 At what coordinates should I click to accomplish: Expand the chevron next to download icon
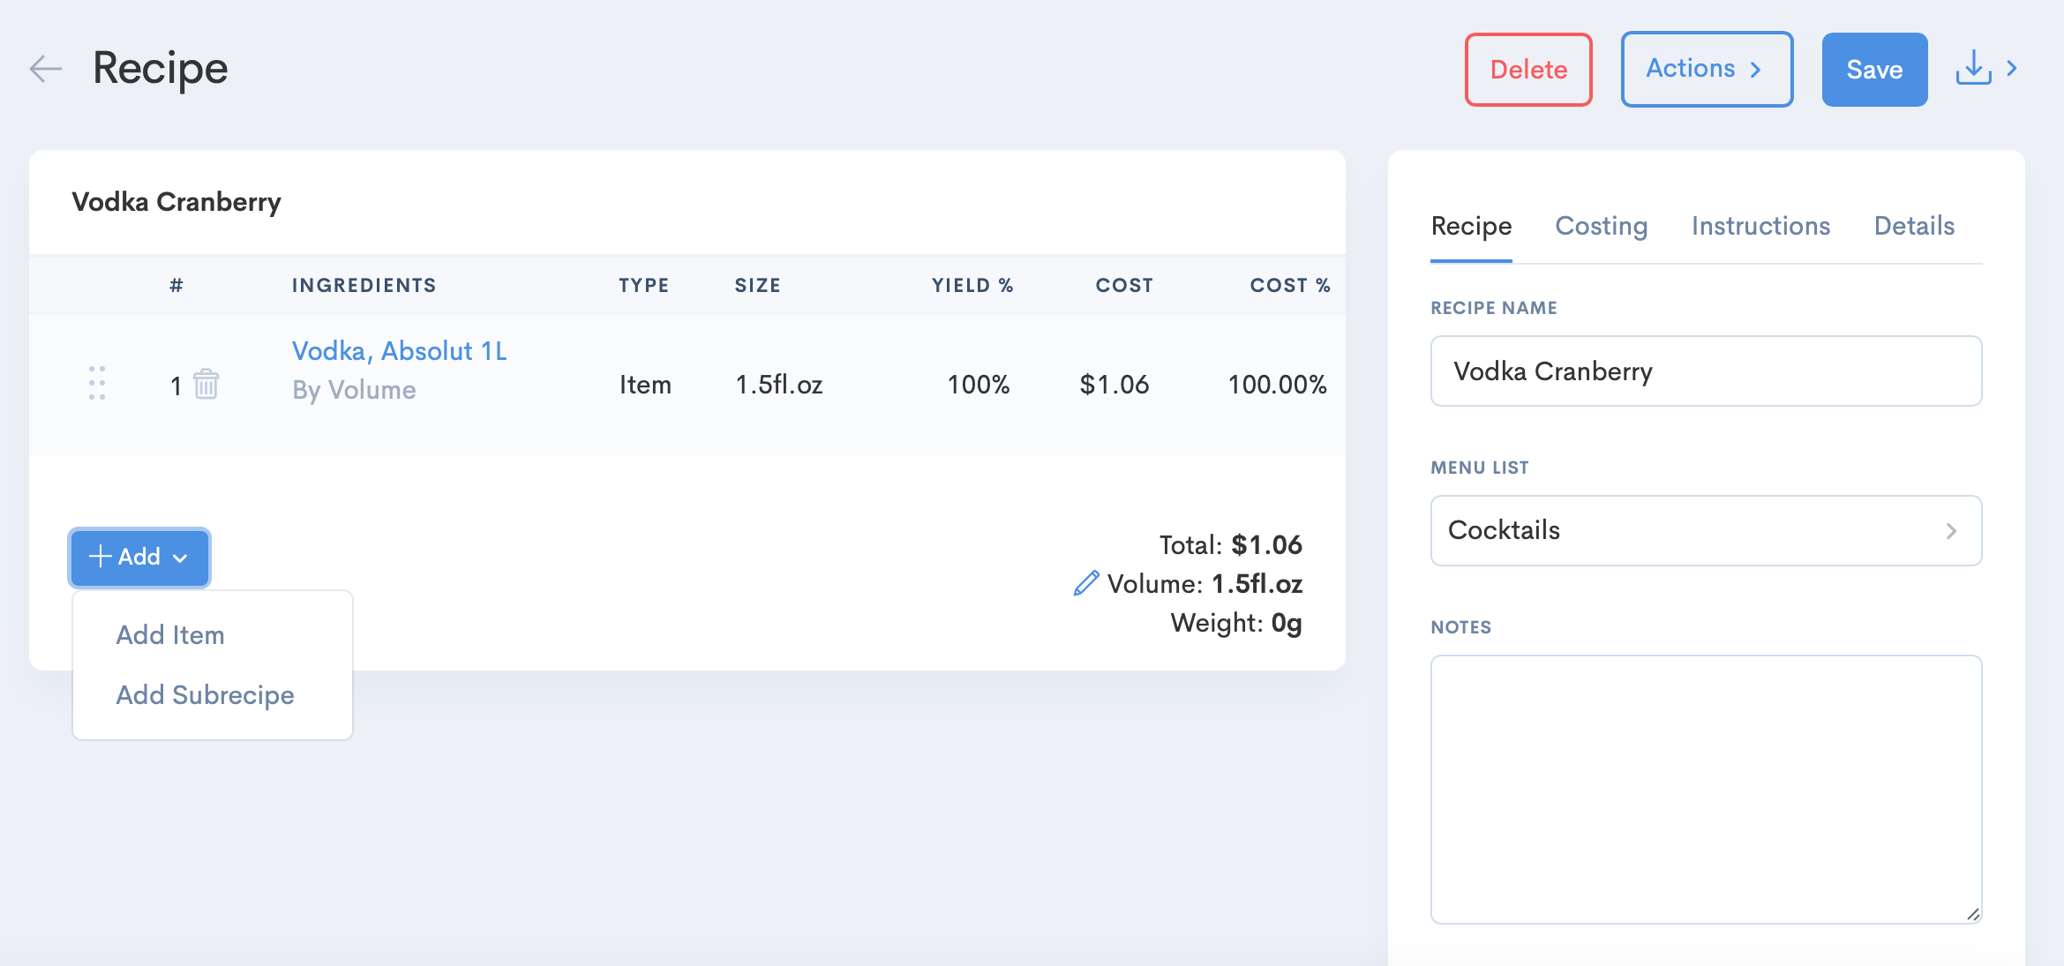coord(2012,69)
